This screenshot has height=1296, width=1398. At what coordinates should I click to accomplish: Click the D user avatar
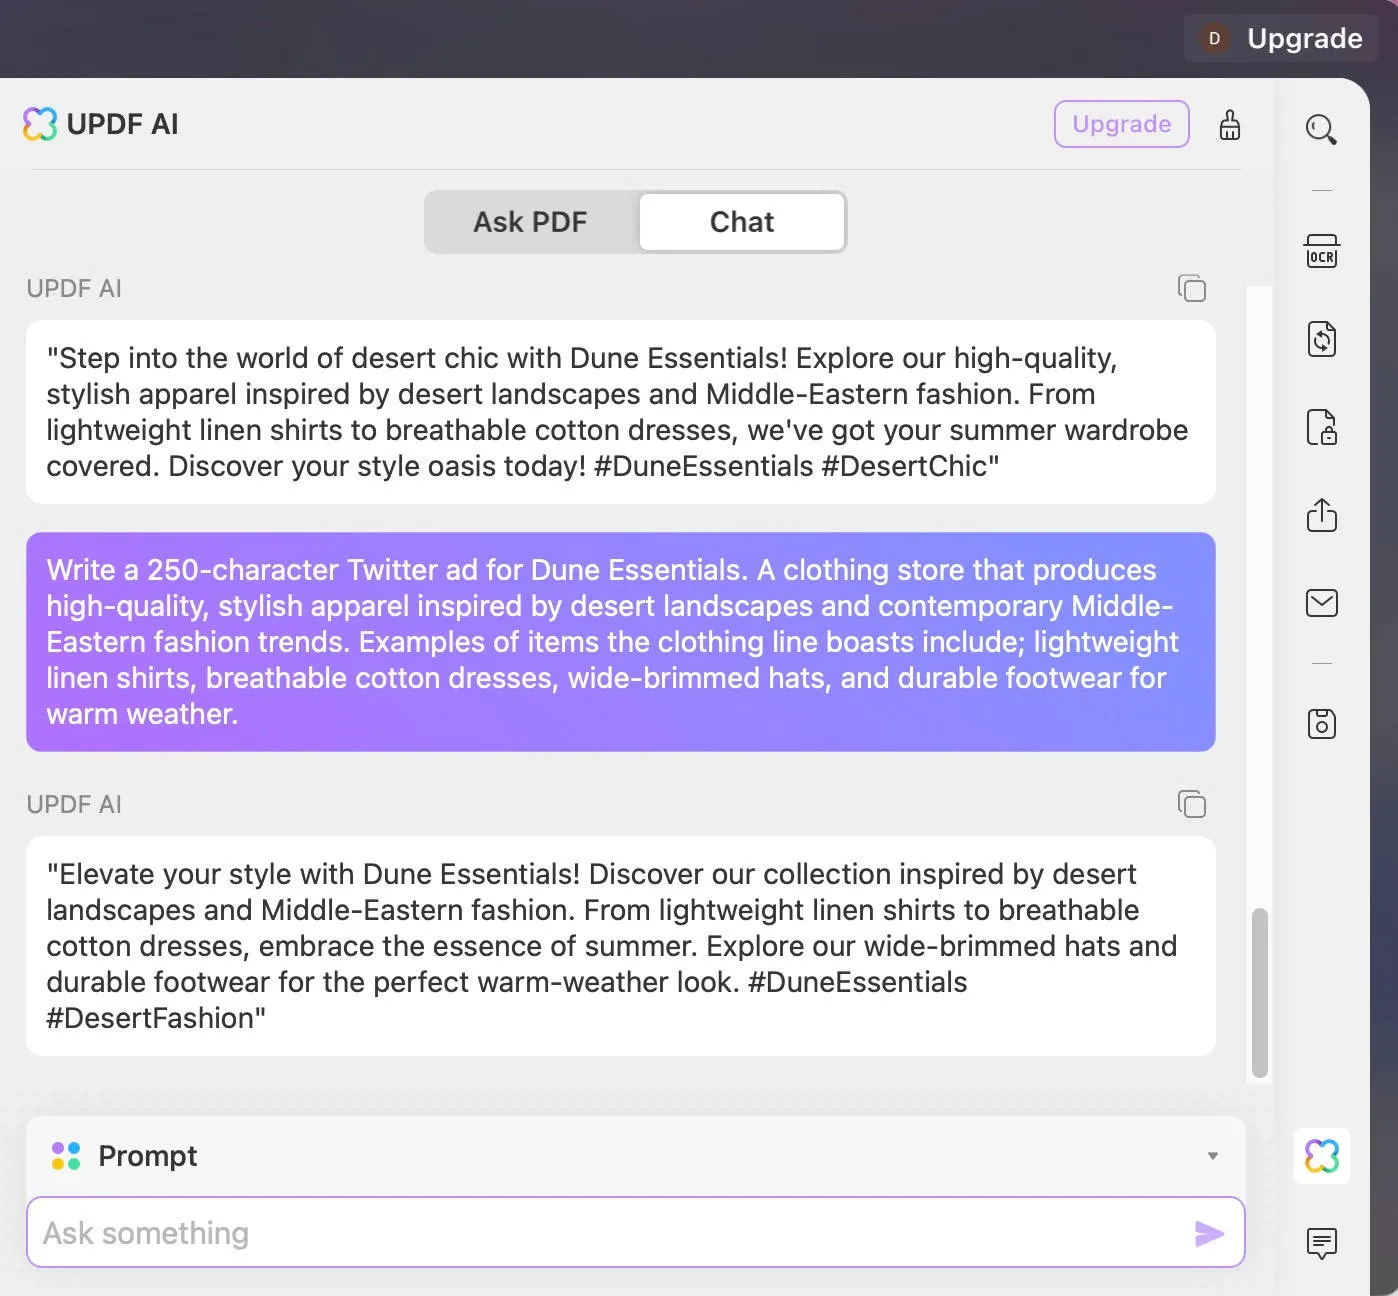pos(1214,38)
